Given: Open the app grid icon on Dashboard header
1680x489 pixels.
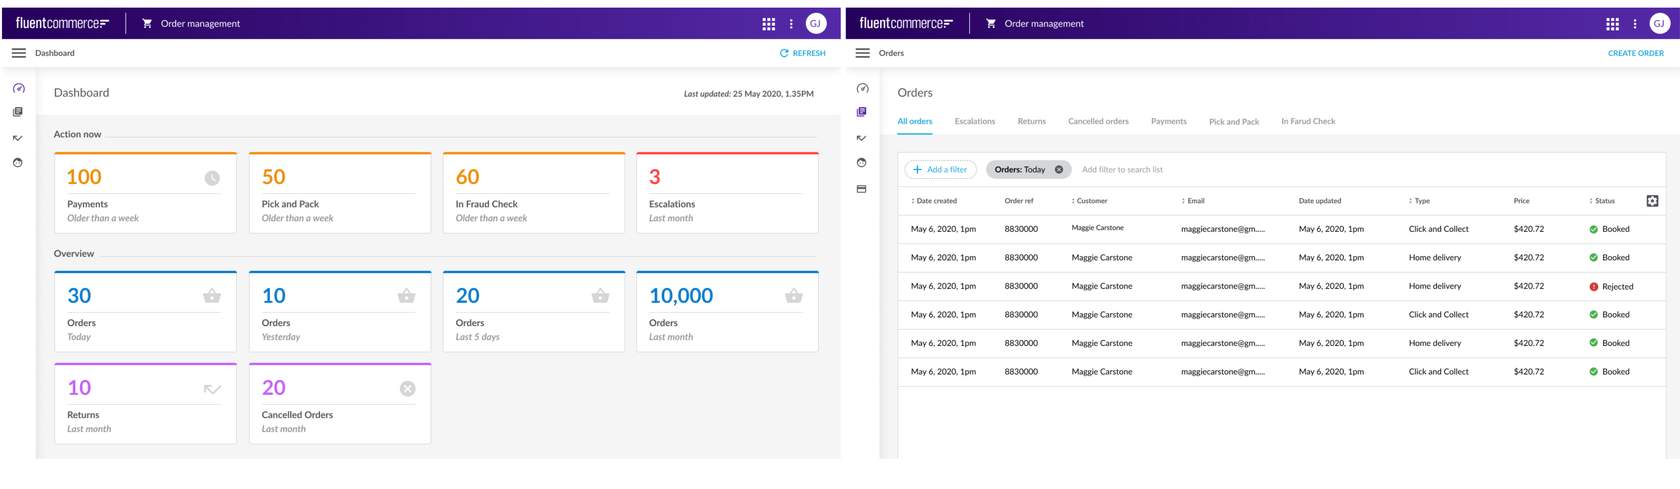Looking at the screenshot, I should point(768,24).
